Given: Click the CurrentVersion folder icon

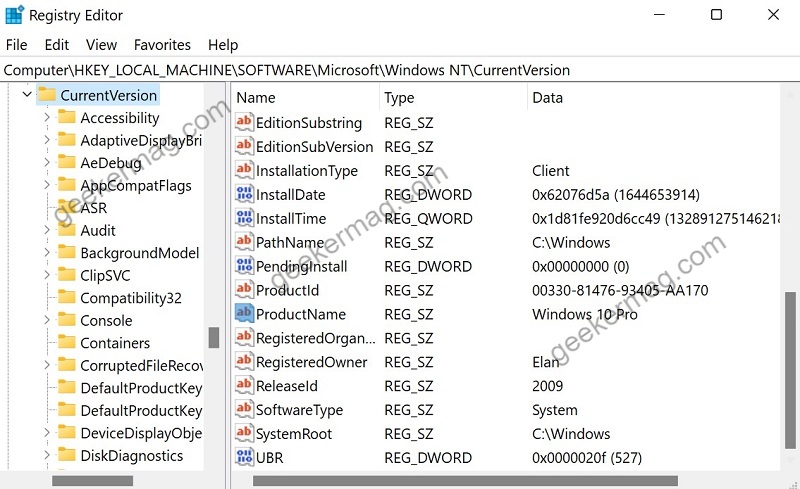Looking at the screenshot, I should [47, 94].
